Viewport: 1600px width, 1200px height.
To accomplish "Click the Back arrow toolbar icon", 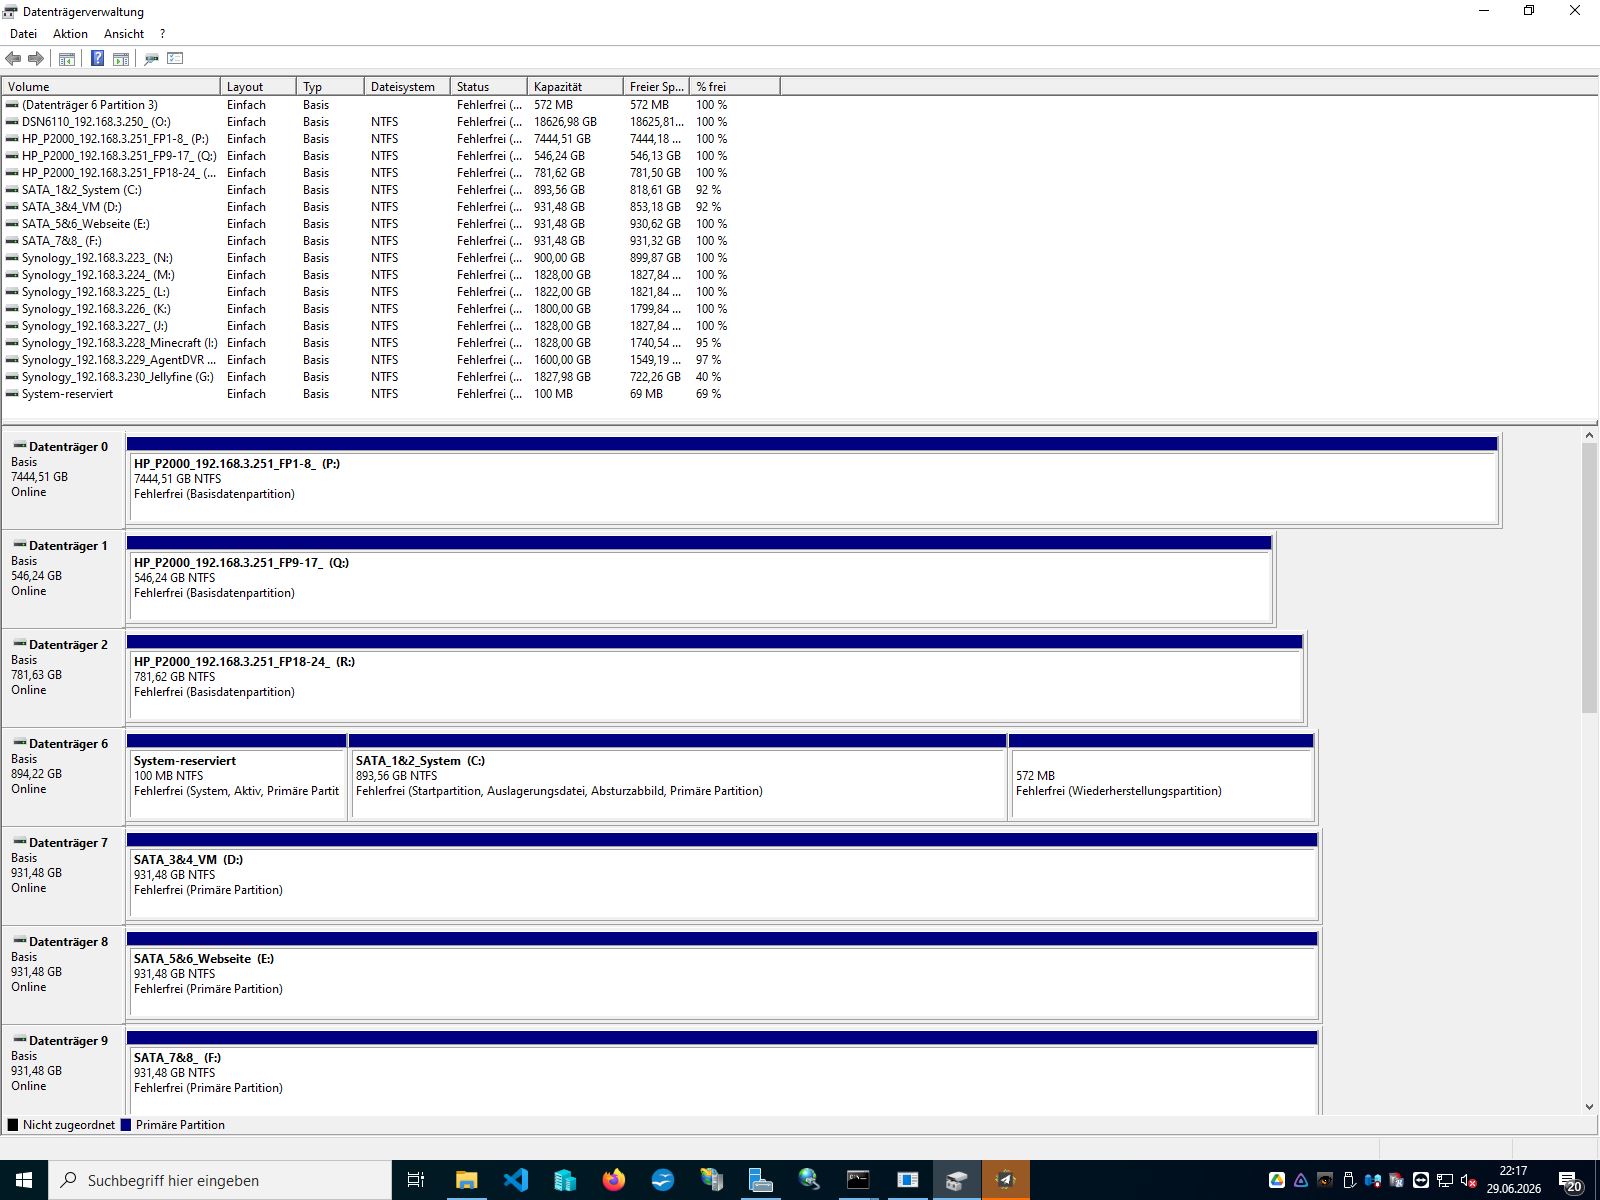I will pyautogui.click(x=13, y=59).
